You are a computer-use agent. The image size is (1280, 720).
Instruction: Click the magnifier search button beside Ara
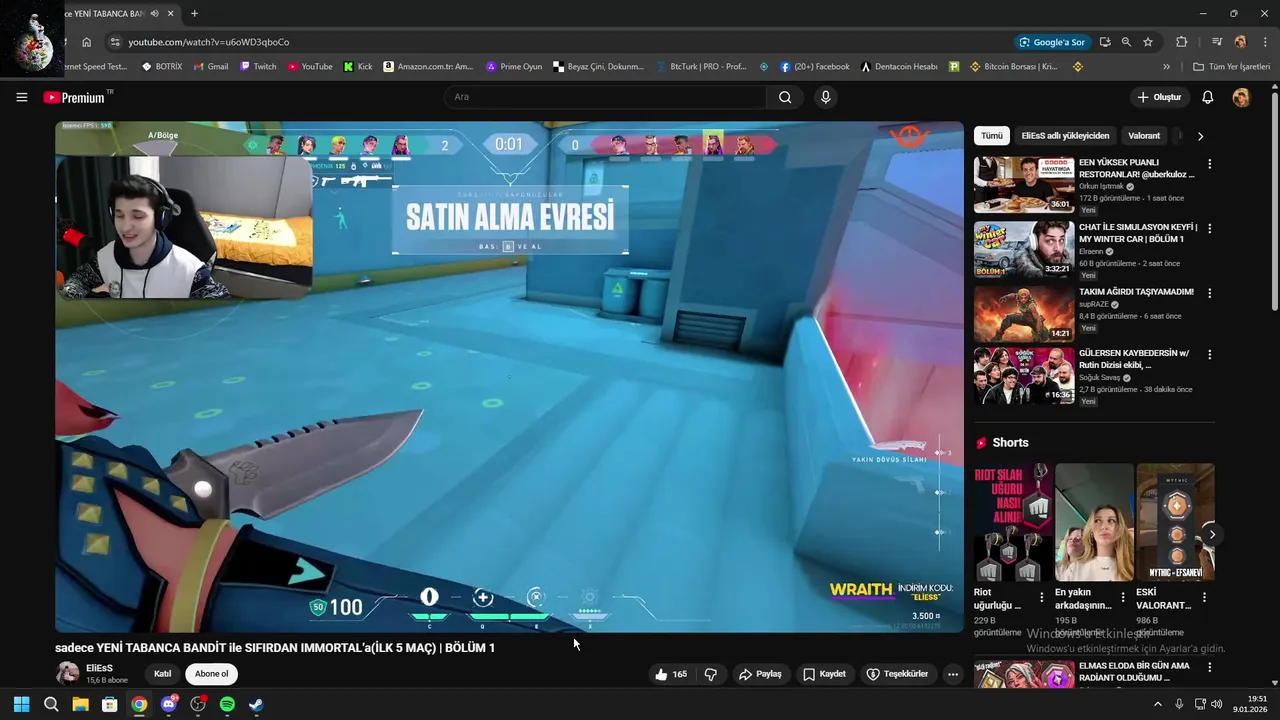click(785, 97)
